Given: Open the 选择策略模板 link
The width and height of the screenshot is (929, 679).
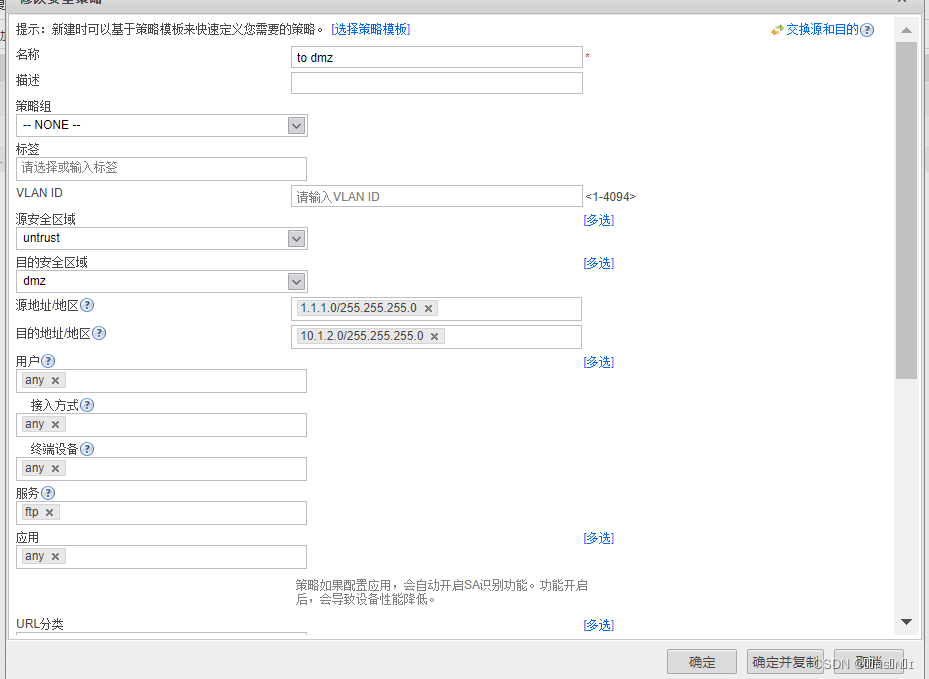Looking at the screenshot, I should (x=371, y=29).
